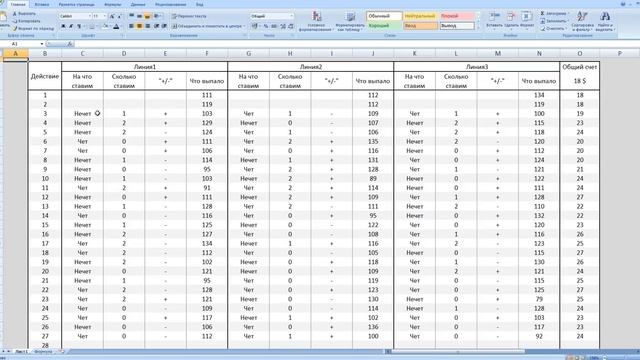Open Сортировка и фильтр menu

coord(582,21)
